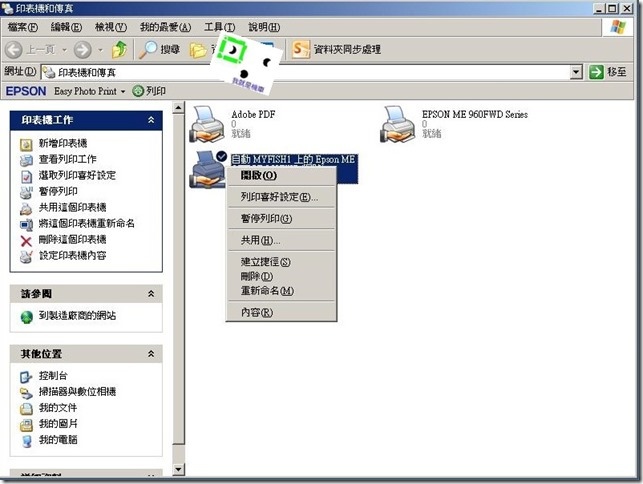Select the Adobe PDF printer icon

207,124
